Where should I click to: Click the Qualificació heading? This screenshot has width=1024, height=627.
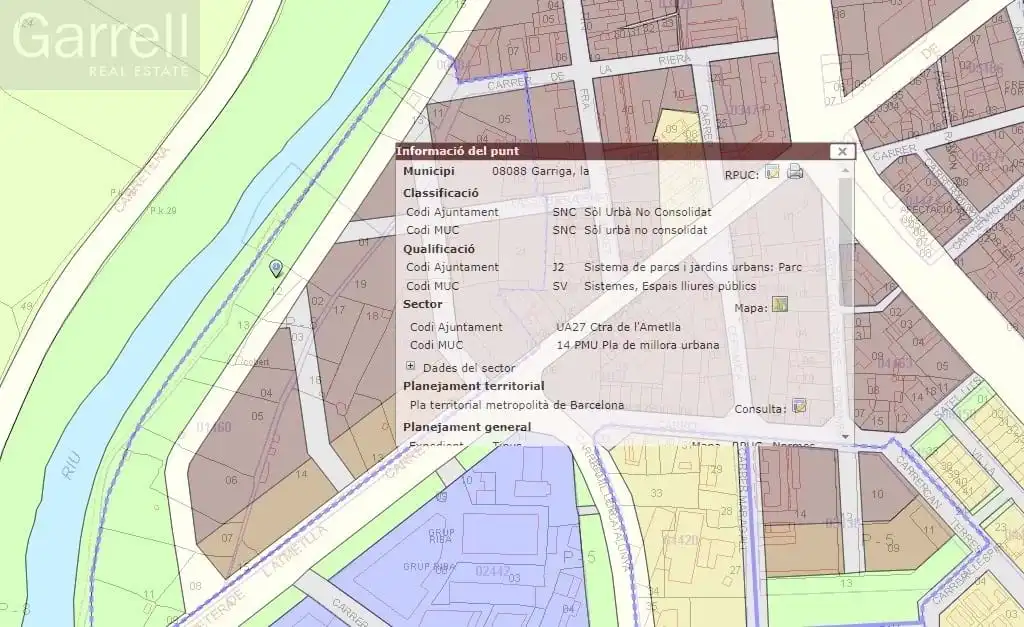click(439, 249)
